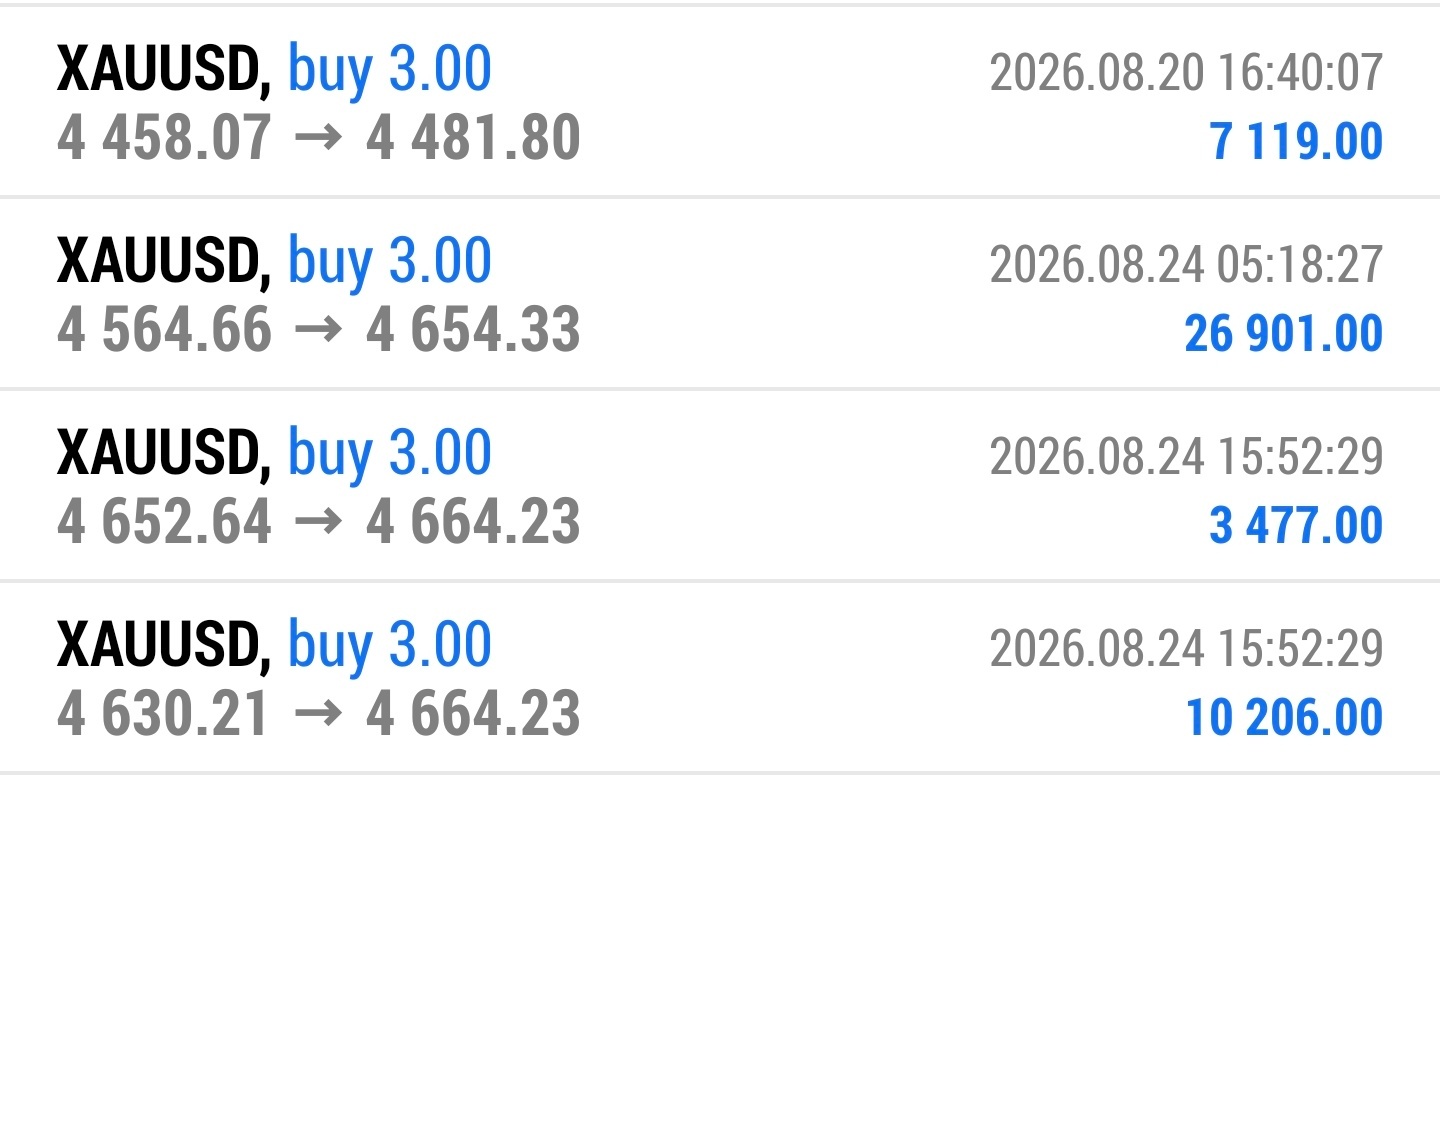Tap the 4 630.21 → 4 664.23 price line
Screen dimensions: 1440x1123
coord(318,714)
